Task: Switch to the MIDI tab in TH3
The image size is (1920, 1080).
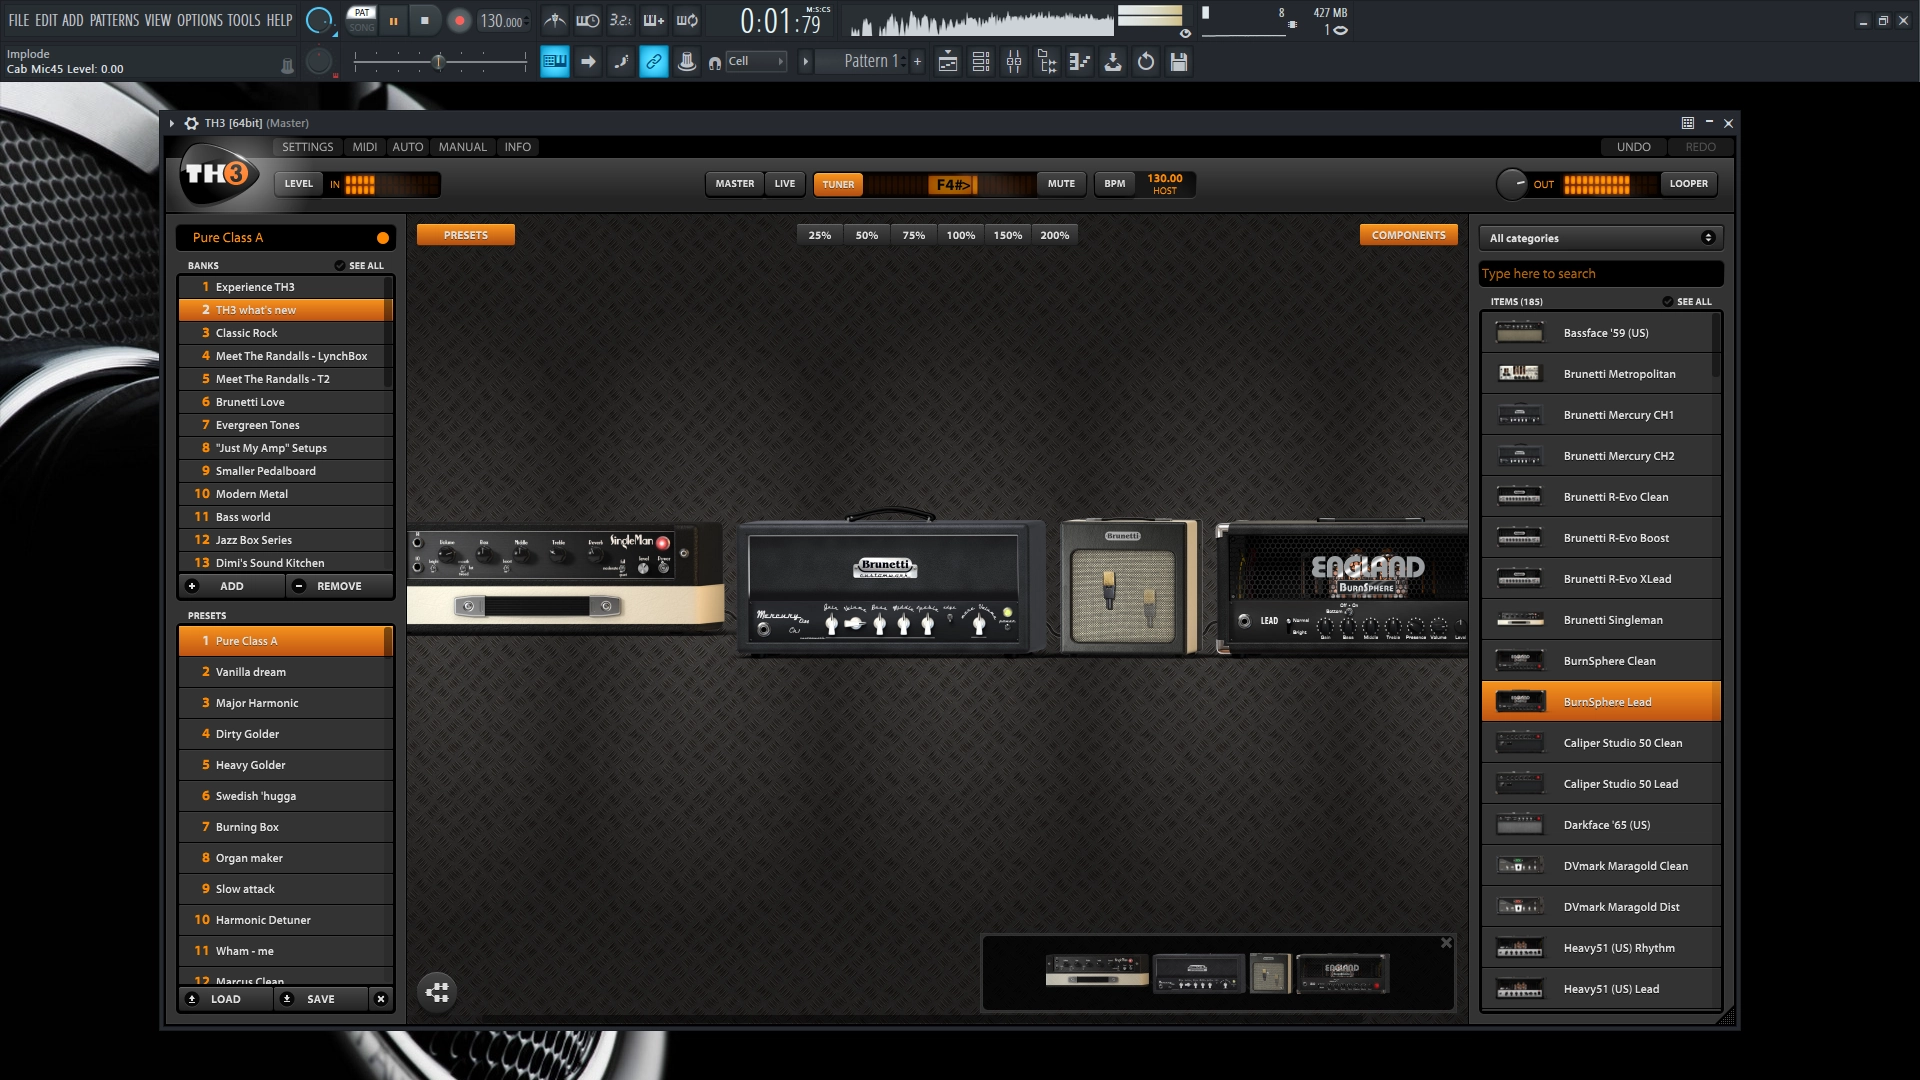Action: click(365, 147)
